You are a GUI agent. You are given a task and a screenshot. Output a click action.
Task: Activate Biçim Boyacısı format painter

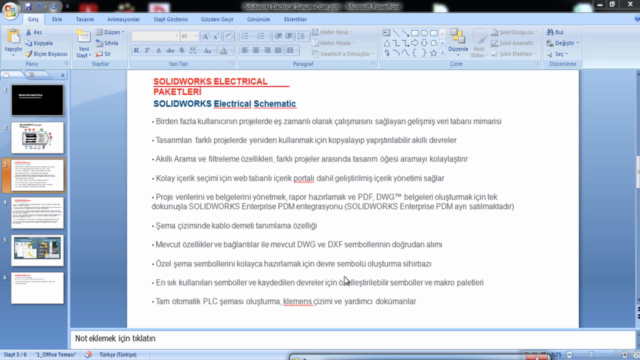coord(46,54)
